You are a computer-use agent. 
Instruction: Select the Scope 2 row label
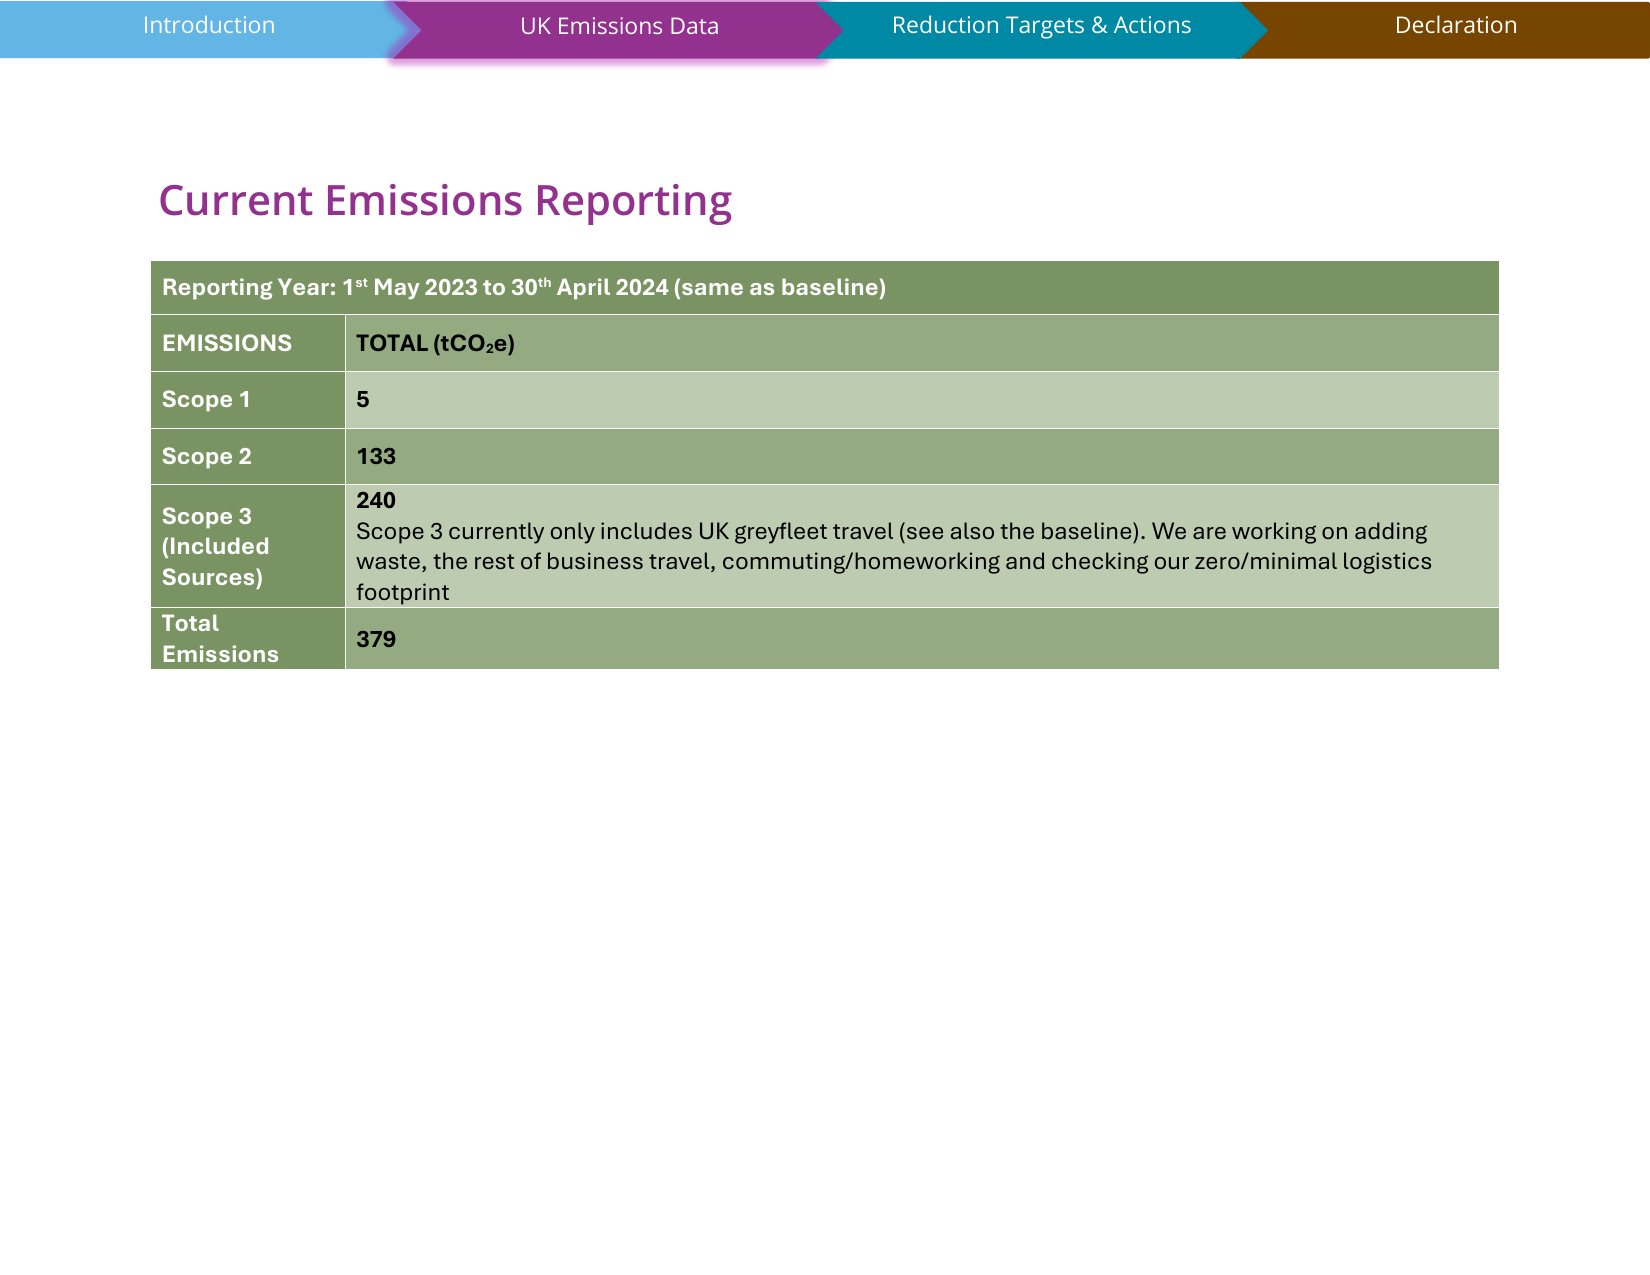[x=207, y=457]
